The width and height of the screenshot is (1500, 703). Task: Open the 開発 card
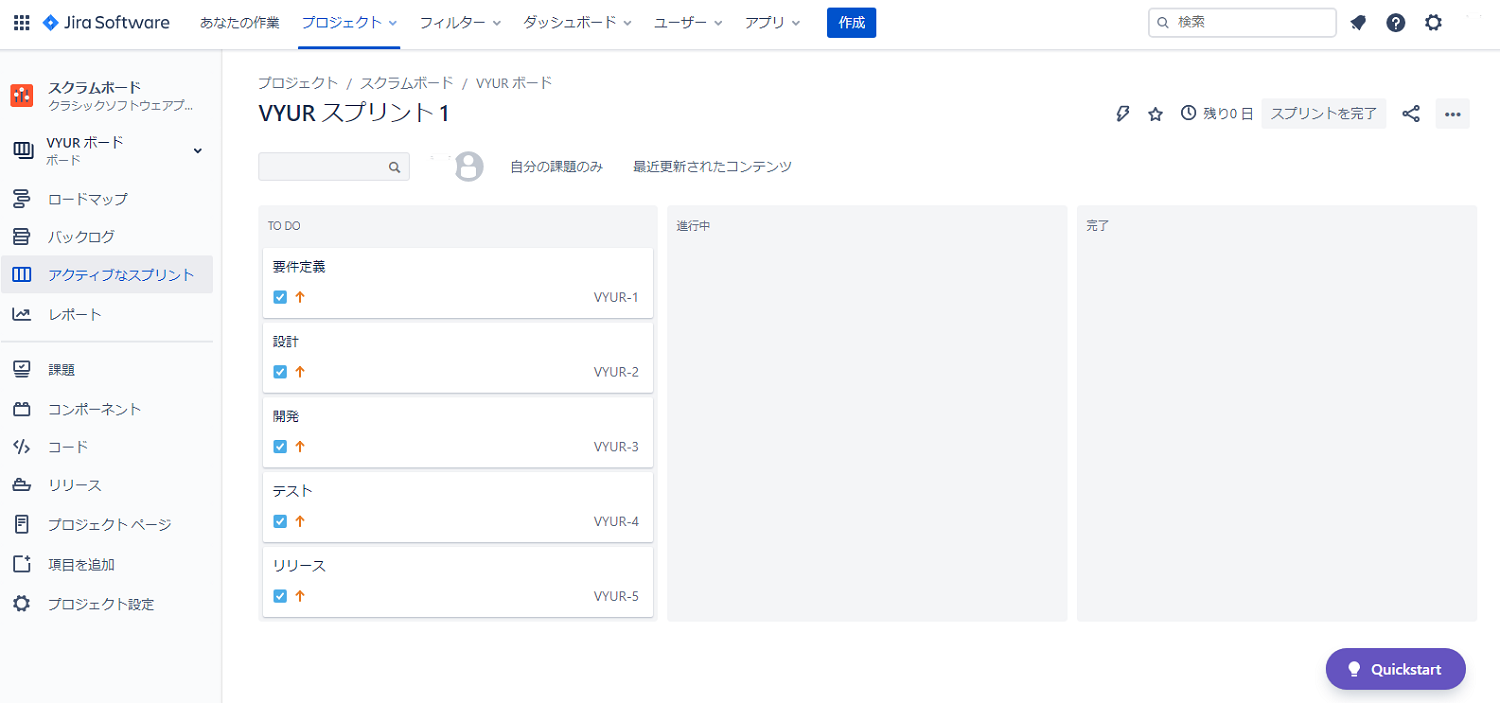(x=458, y=432)
